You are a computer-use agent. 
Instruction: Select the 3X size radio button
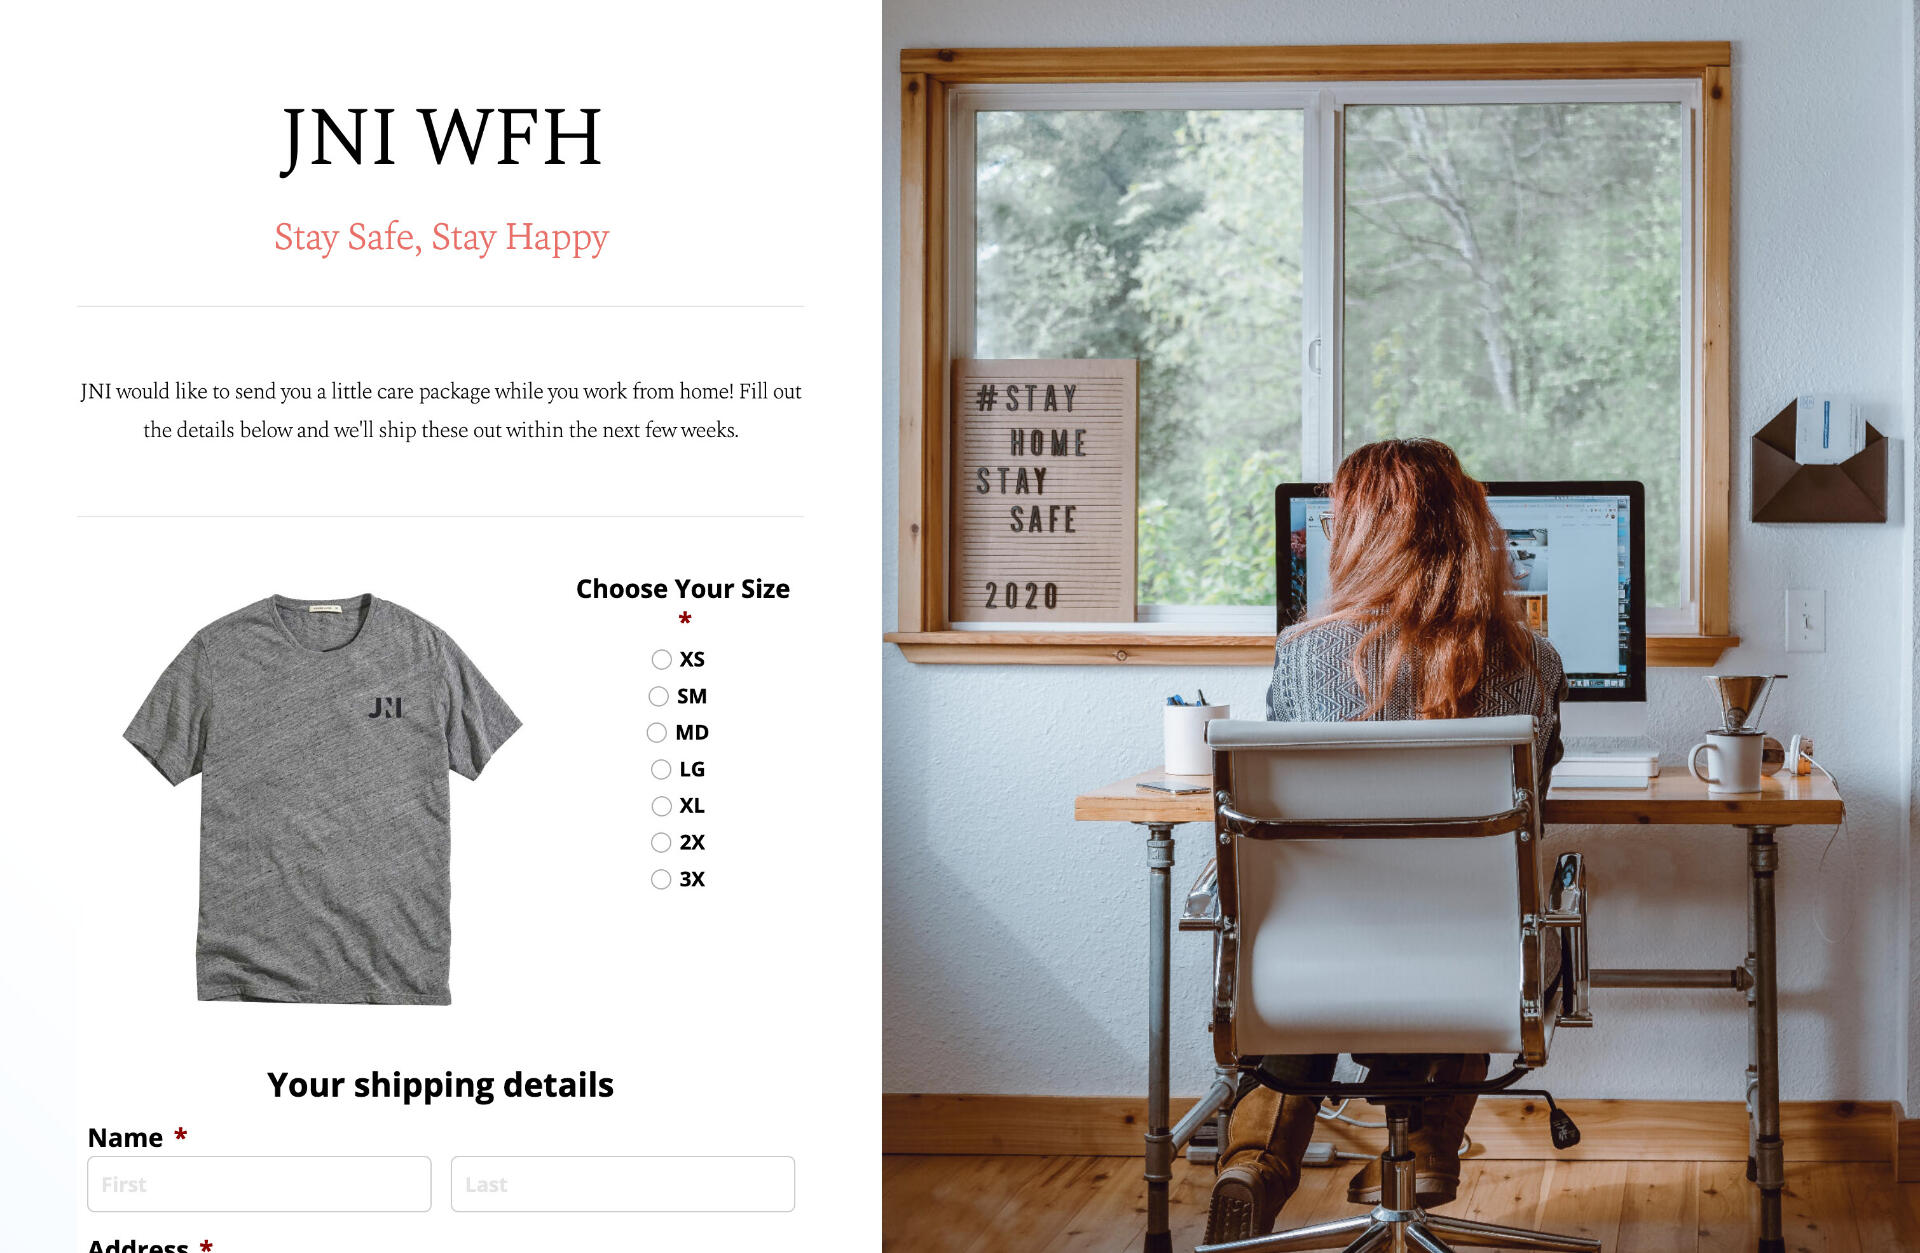(x=661, y=880)
